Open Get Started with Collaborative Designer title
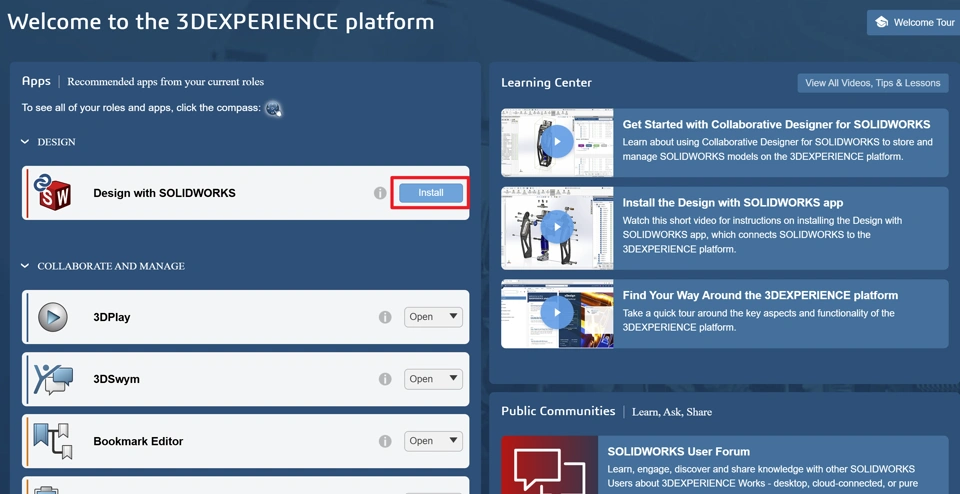Screen dimensions: 960x494 click(776, 125)
